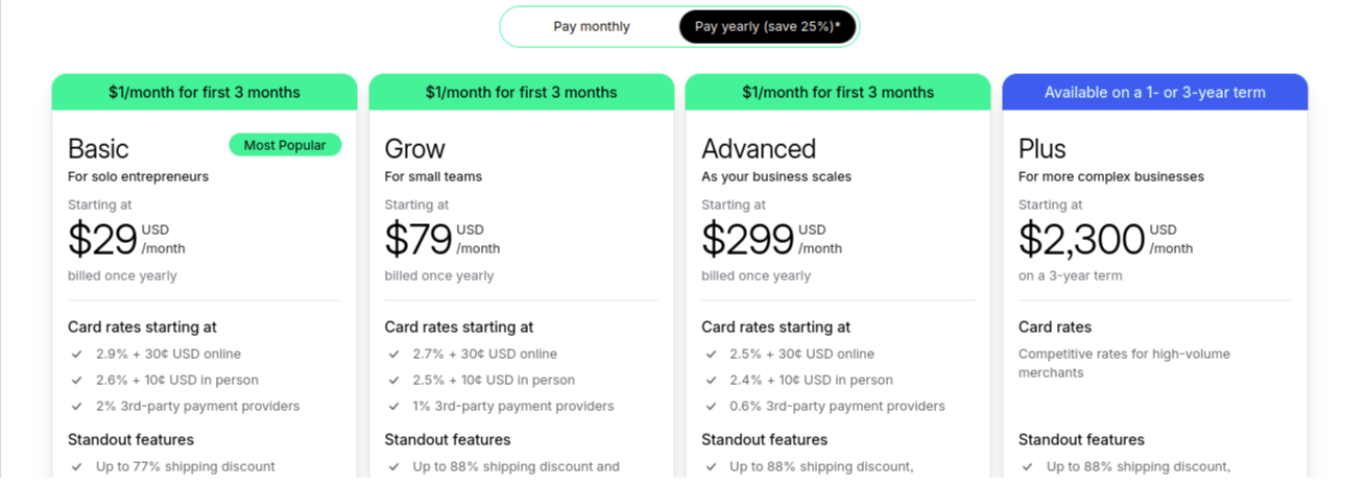Select Pay yearly (save 25%) option

click(x=767, y=27)
